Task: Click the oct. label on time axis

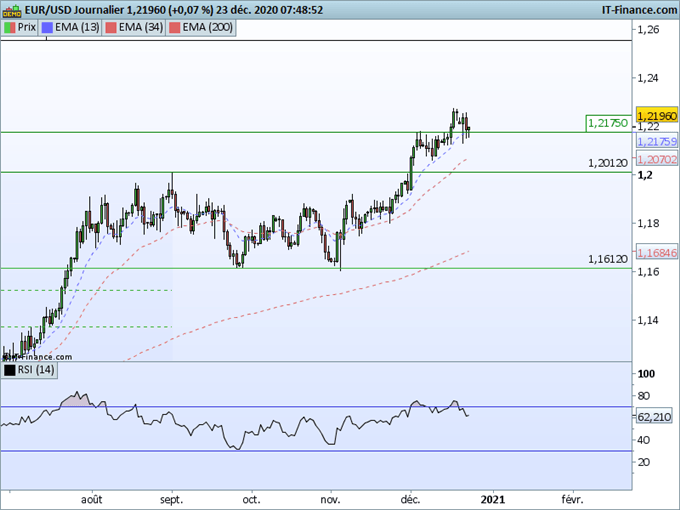Action: (x=252, y=500)
